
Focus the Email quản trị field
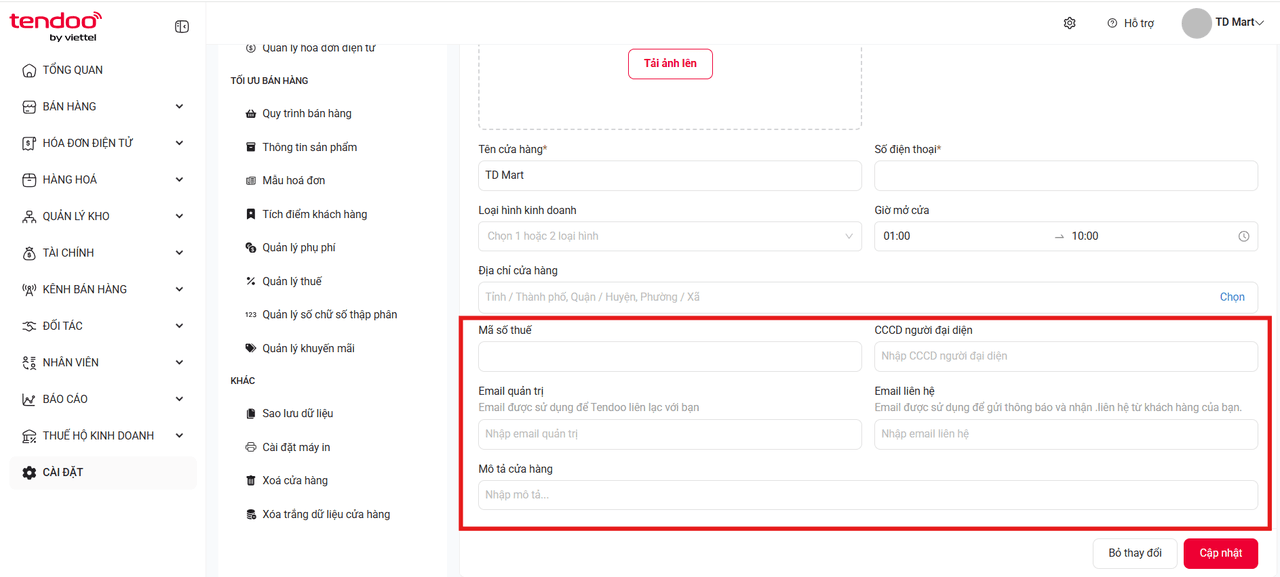670,434
